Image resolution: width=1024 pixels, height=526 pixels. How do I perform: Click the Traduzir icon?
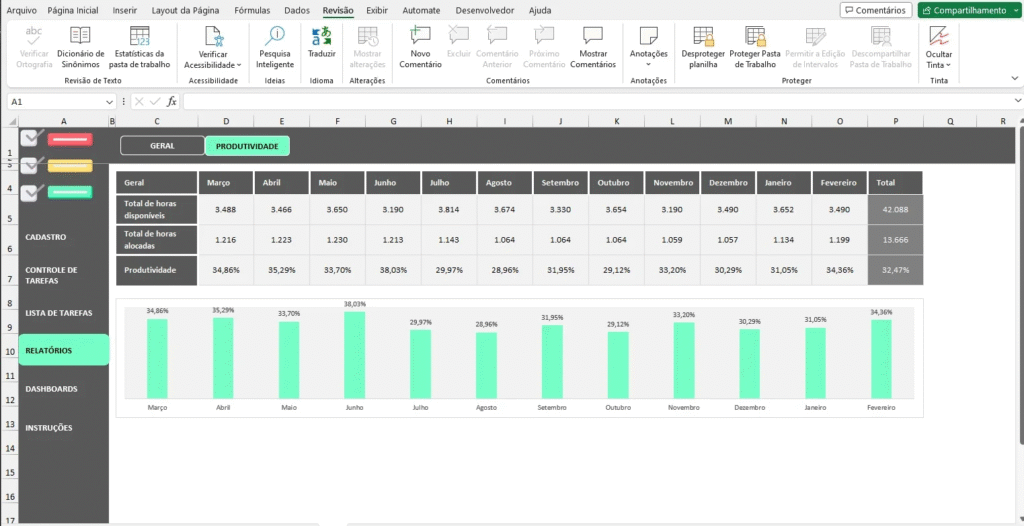point(321,37)
